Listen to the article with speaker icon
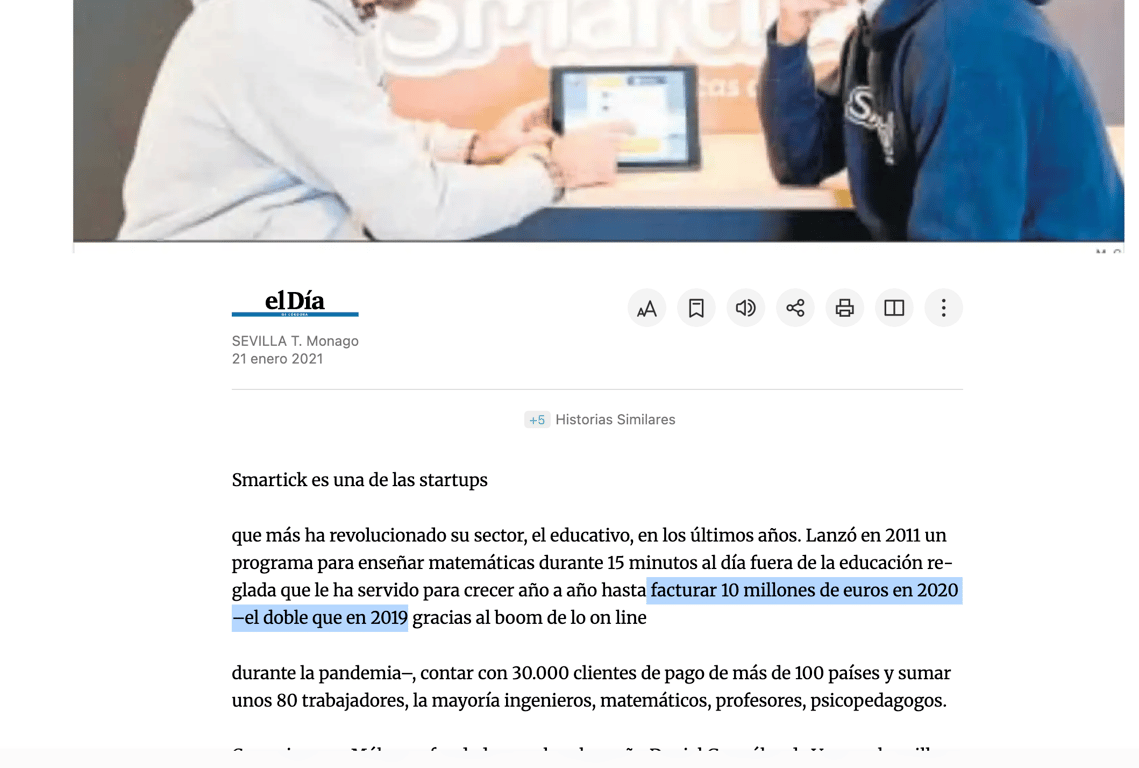This screenshot has width=1139, height=768. click(x=745, y=308)
